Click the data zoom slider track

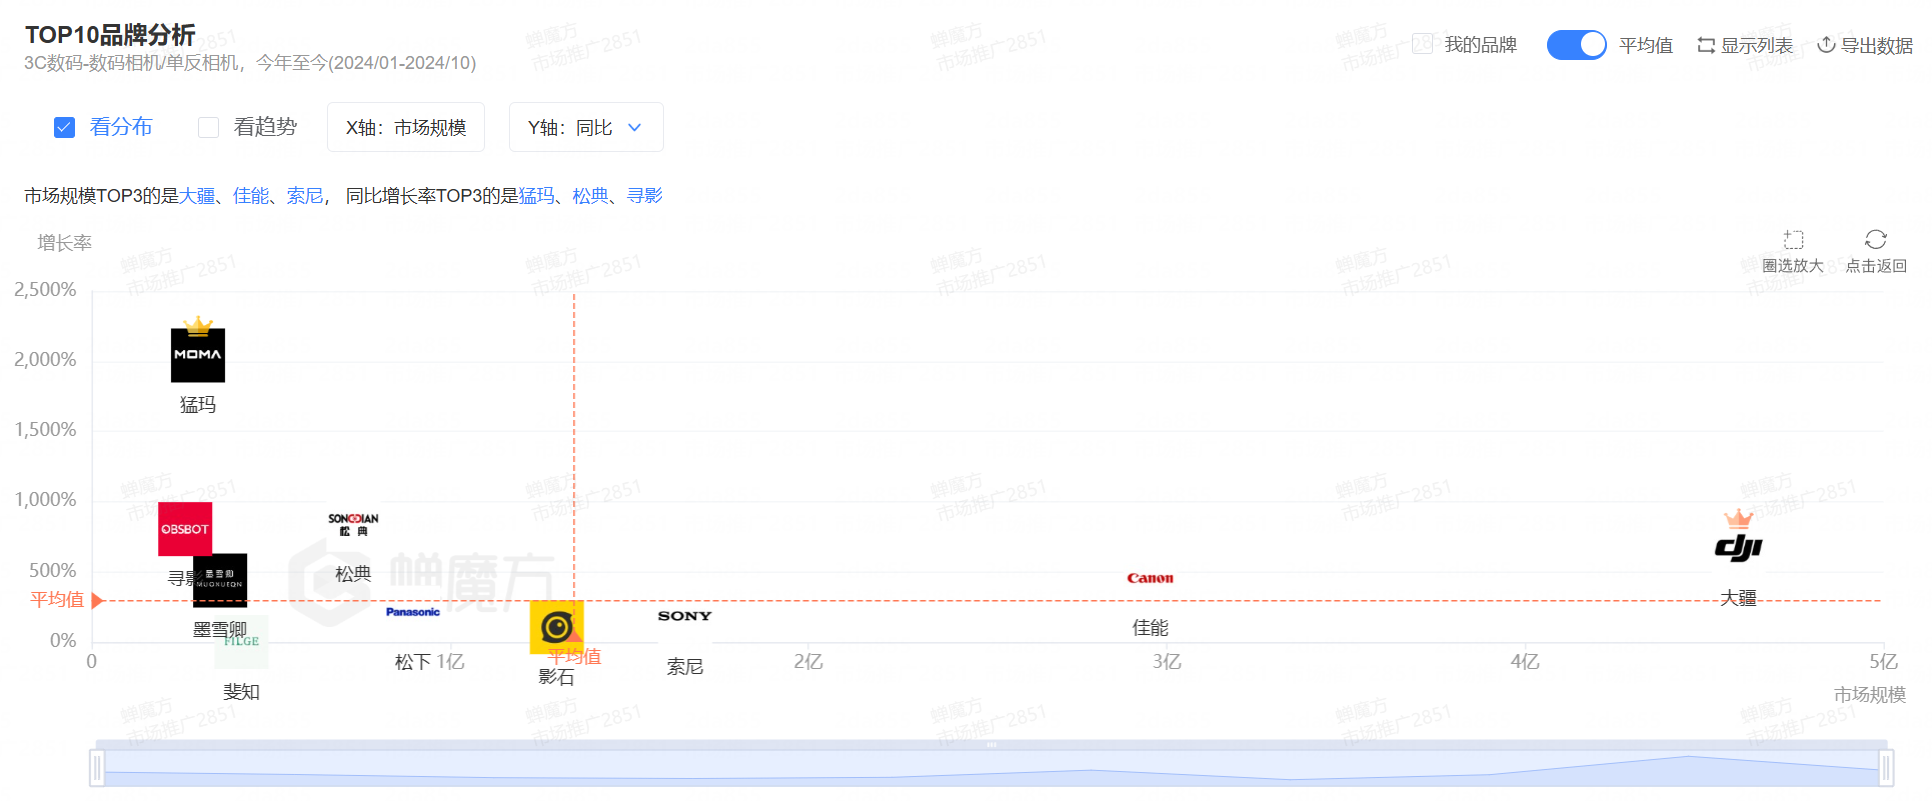pyautogui.click(x=991, y=768)
